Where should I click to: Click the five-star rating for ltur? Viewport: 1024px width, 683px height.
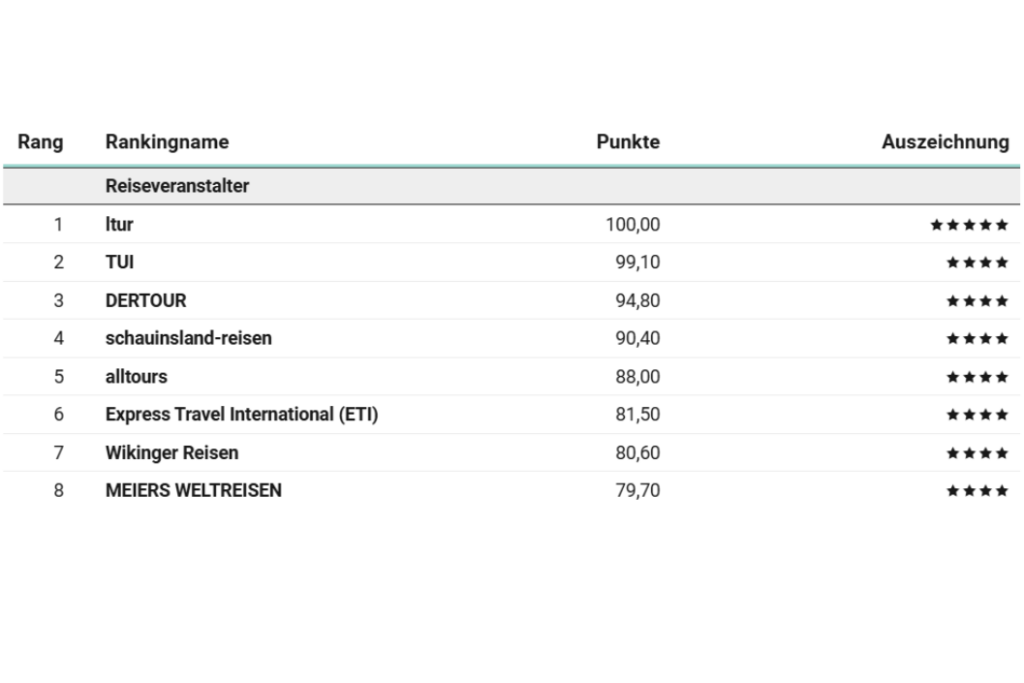point(969,225)
